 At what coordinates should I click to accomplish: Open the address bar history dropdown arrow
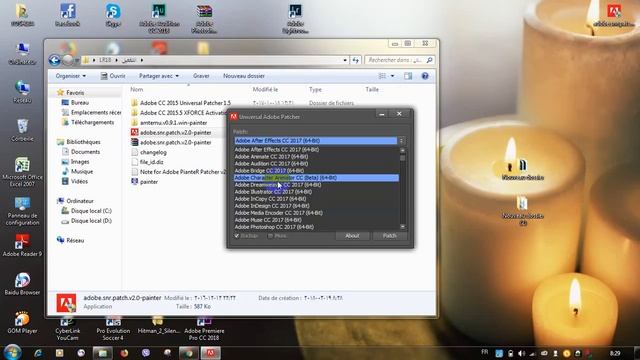[345, 60]
